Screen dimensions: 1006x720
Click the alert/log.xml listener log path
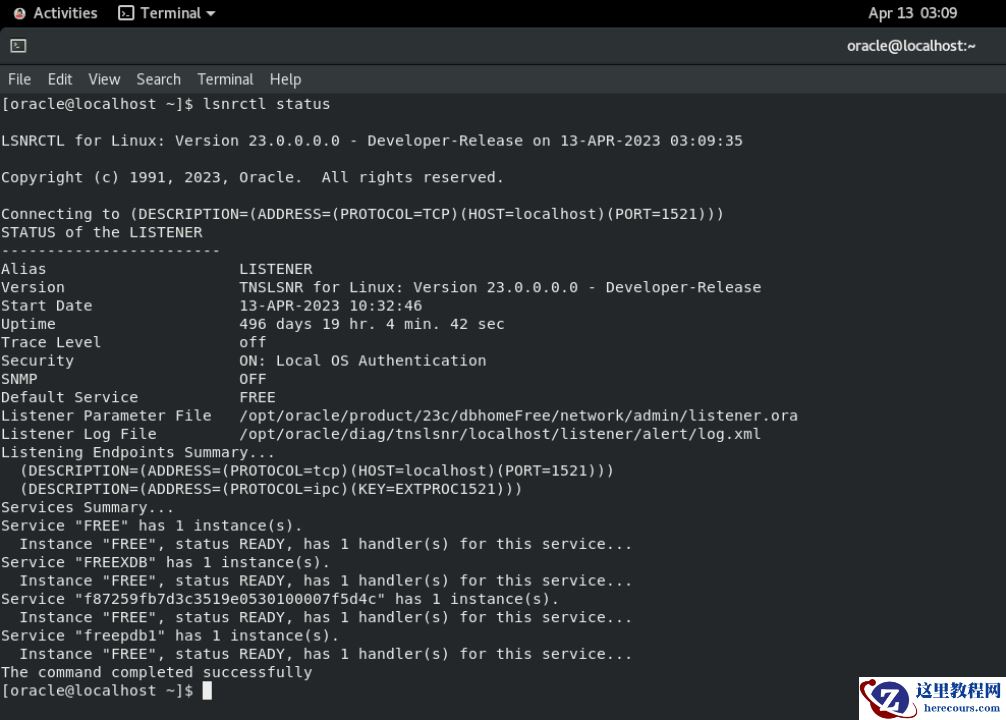coord(500,434)
